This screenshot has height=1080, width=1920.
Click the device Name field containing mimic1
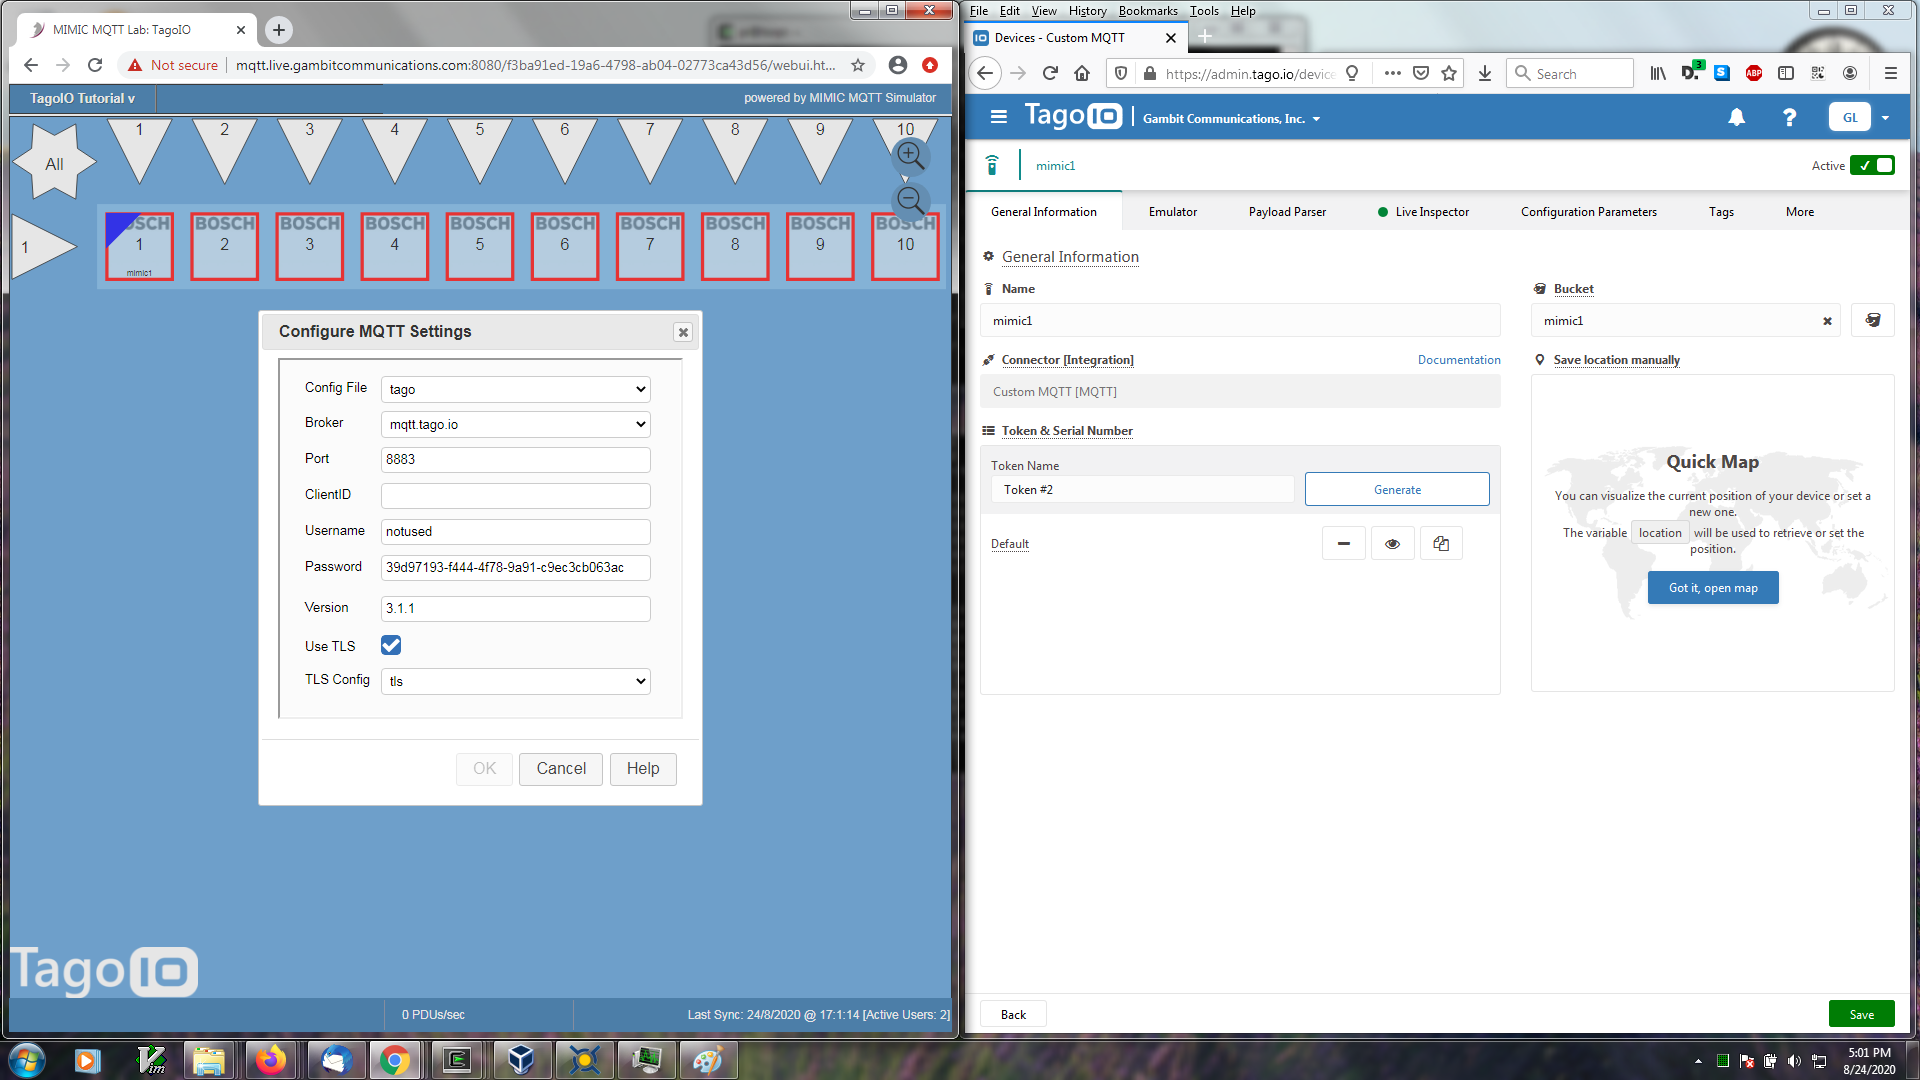[1240, 321]
